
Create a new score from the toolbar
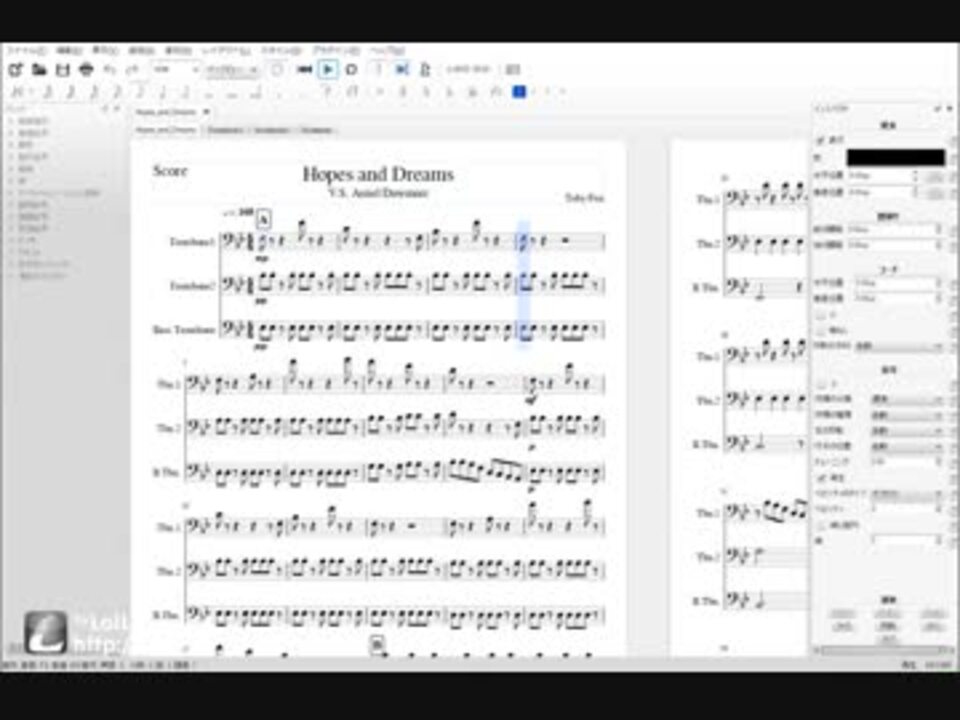coord(16,70)
